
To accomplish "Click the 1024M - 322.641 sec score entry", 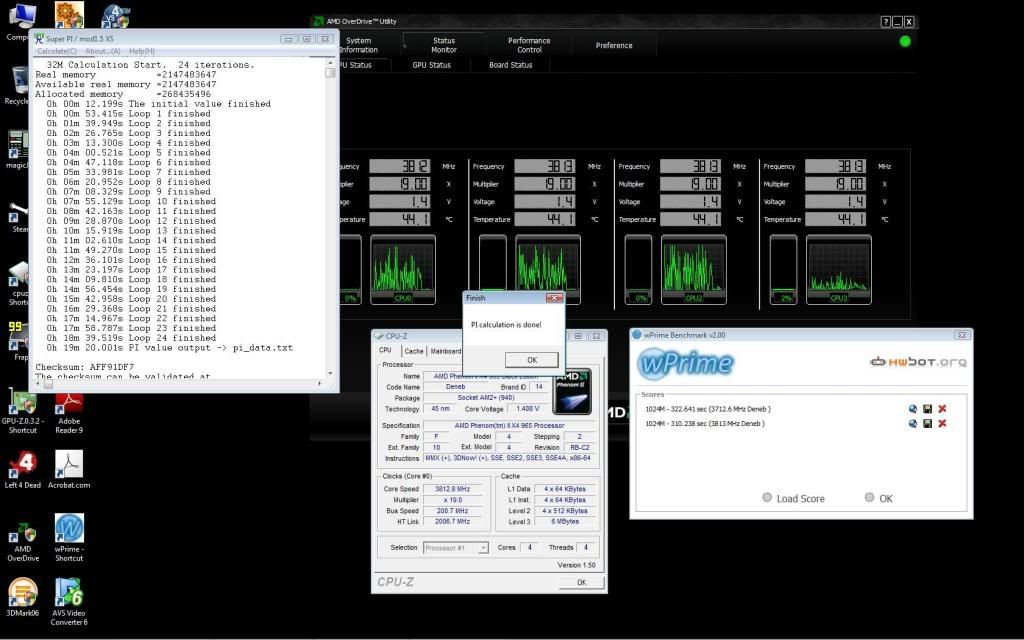I will click(708, 409).
